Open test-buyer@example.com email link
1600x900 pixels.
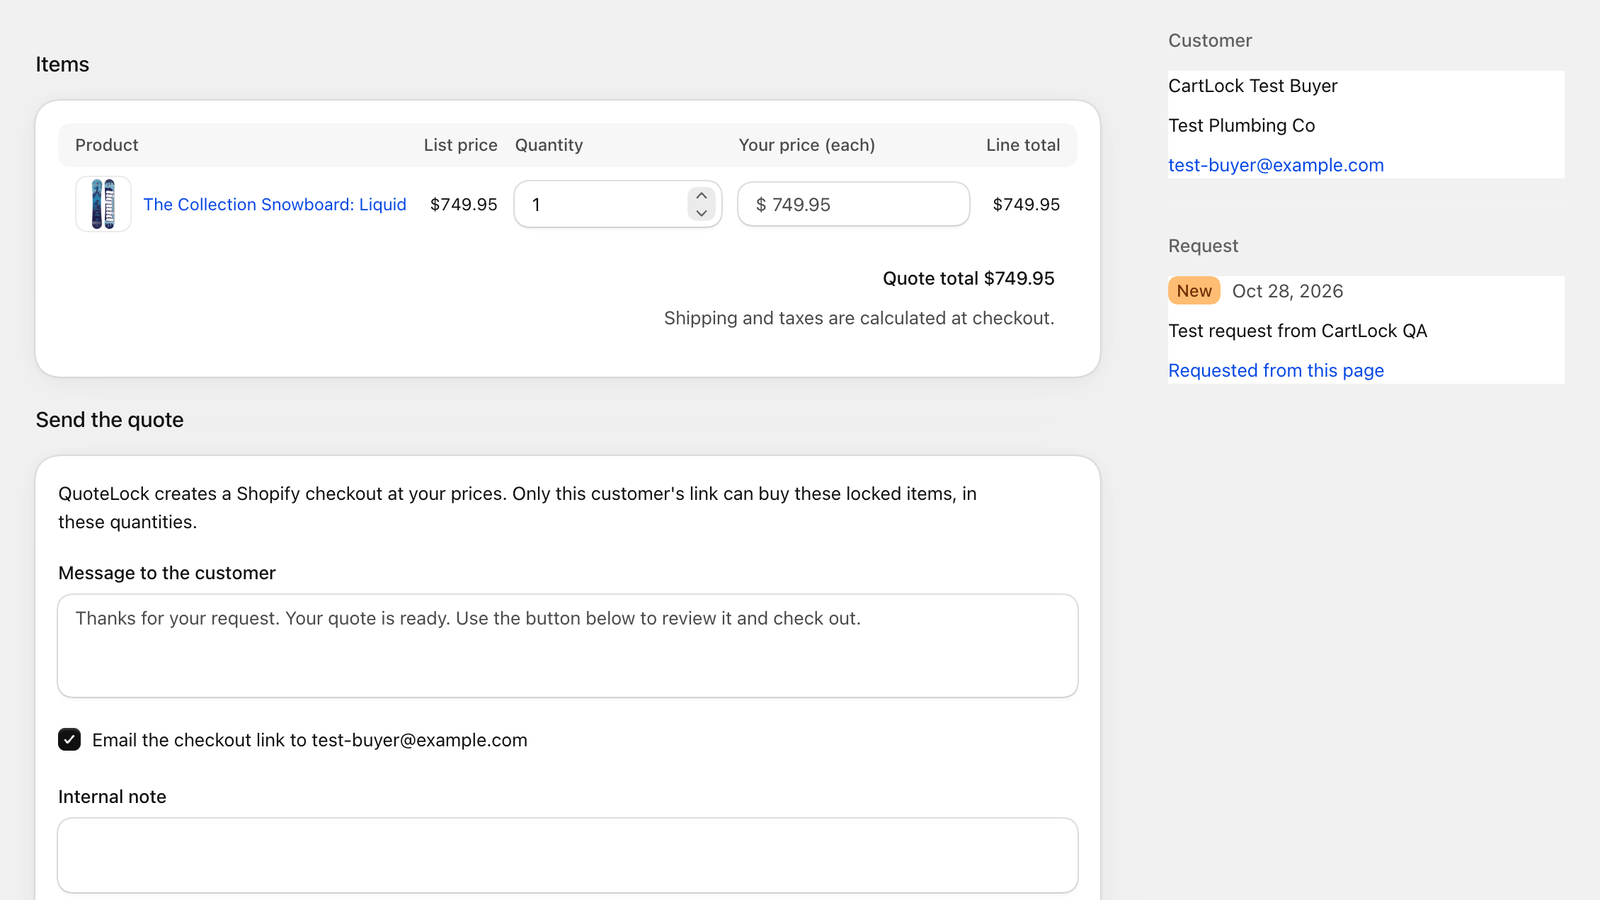click(1276, 165)
